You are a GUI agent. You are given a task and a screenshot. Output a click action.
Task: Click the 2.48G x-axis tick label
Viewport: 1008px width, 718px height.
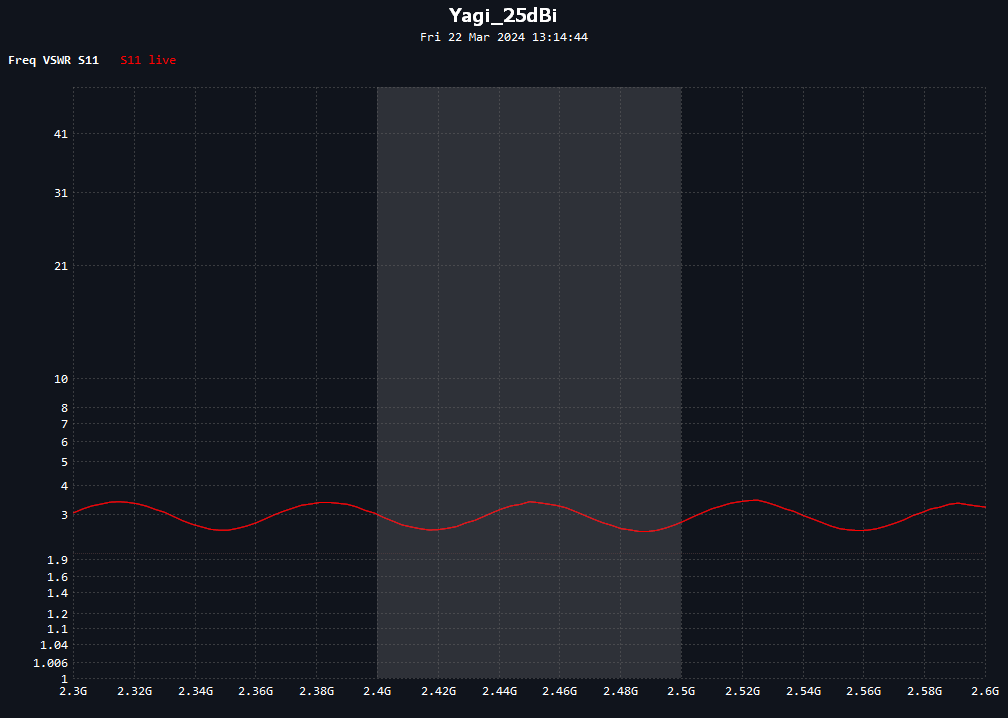[x=620, y=691]
